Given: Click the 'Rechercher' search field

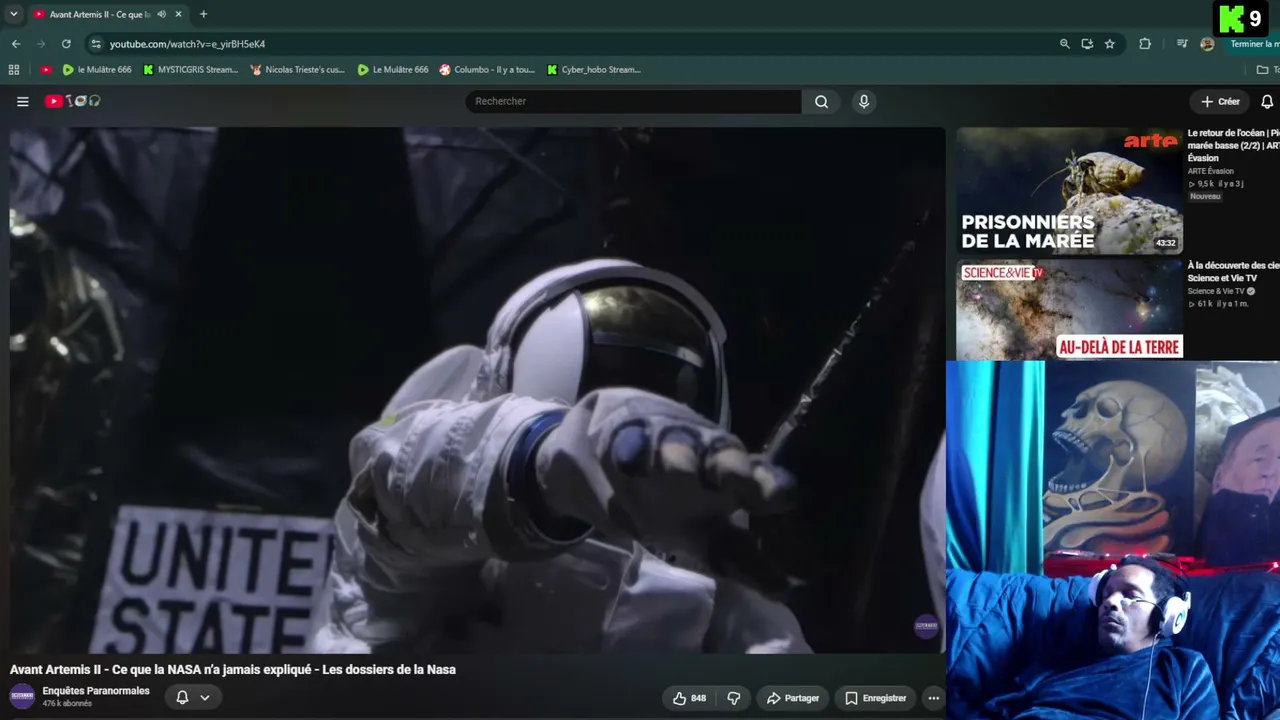Looking at the screenshot, I should [x=633, y=101].
